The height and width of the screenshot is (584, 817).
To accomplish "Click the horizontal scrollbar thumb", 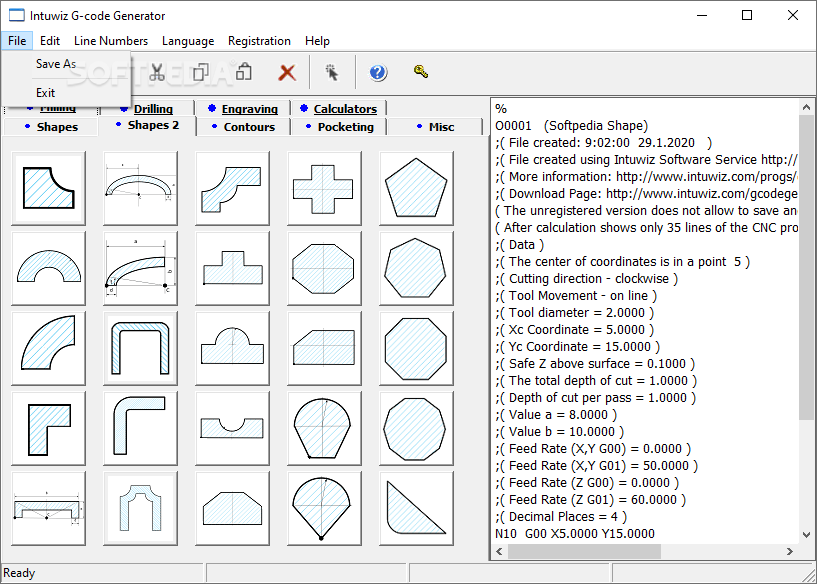I will (584, 551).
